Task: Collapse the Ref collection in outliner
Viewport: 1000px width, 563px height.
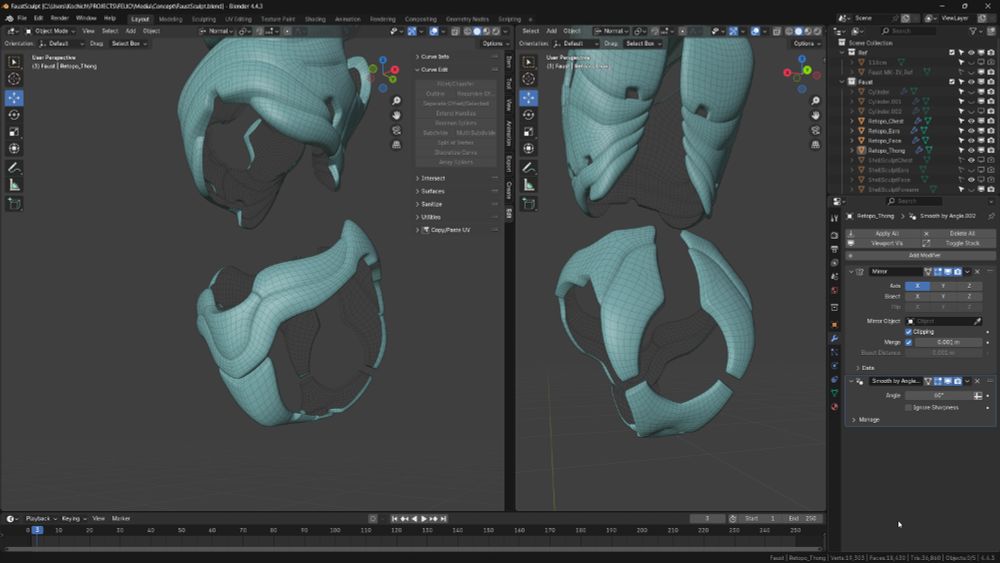Action: [x=842, y=52]
